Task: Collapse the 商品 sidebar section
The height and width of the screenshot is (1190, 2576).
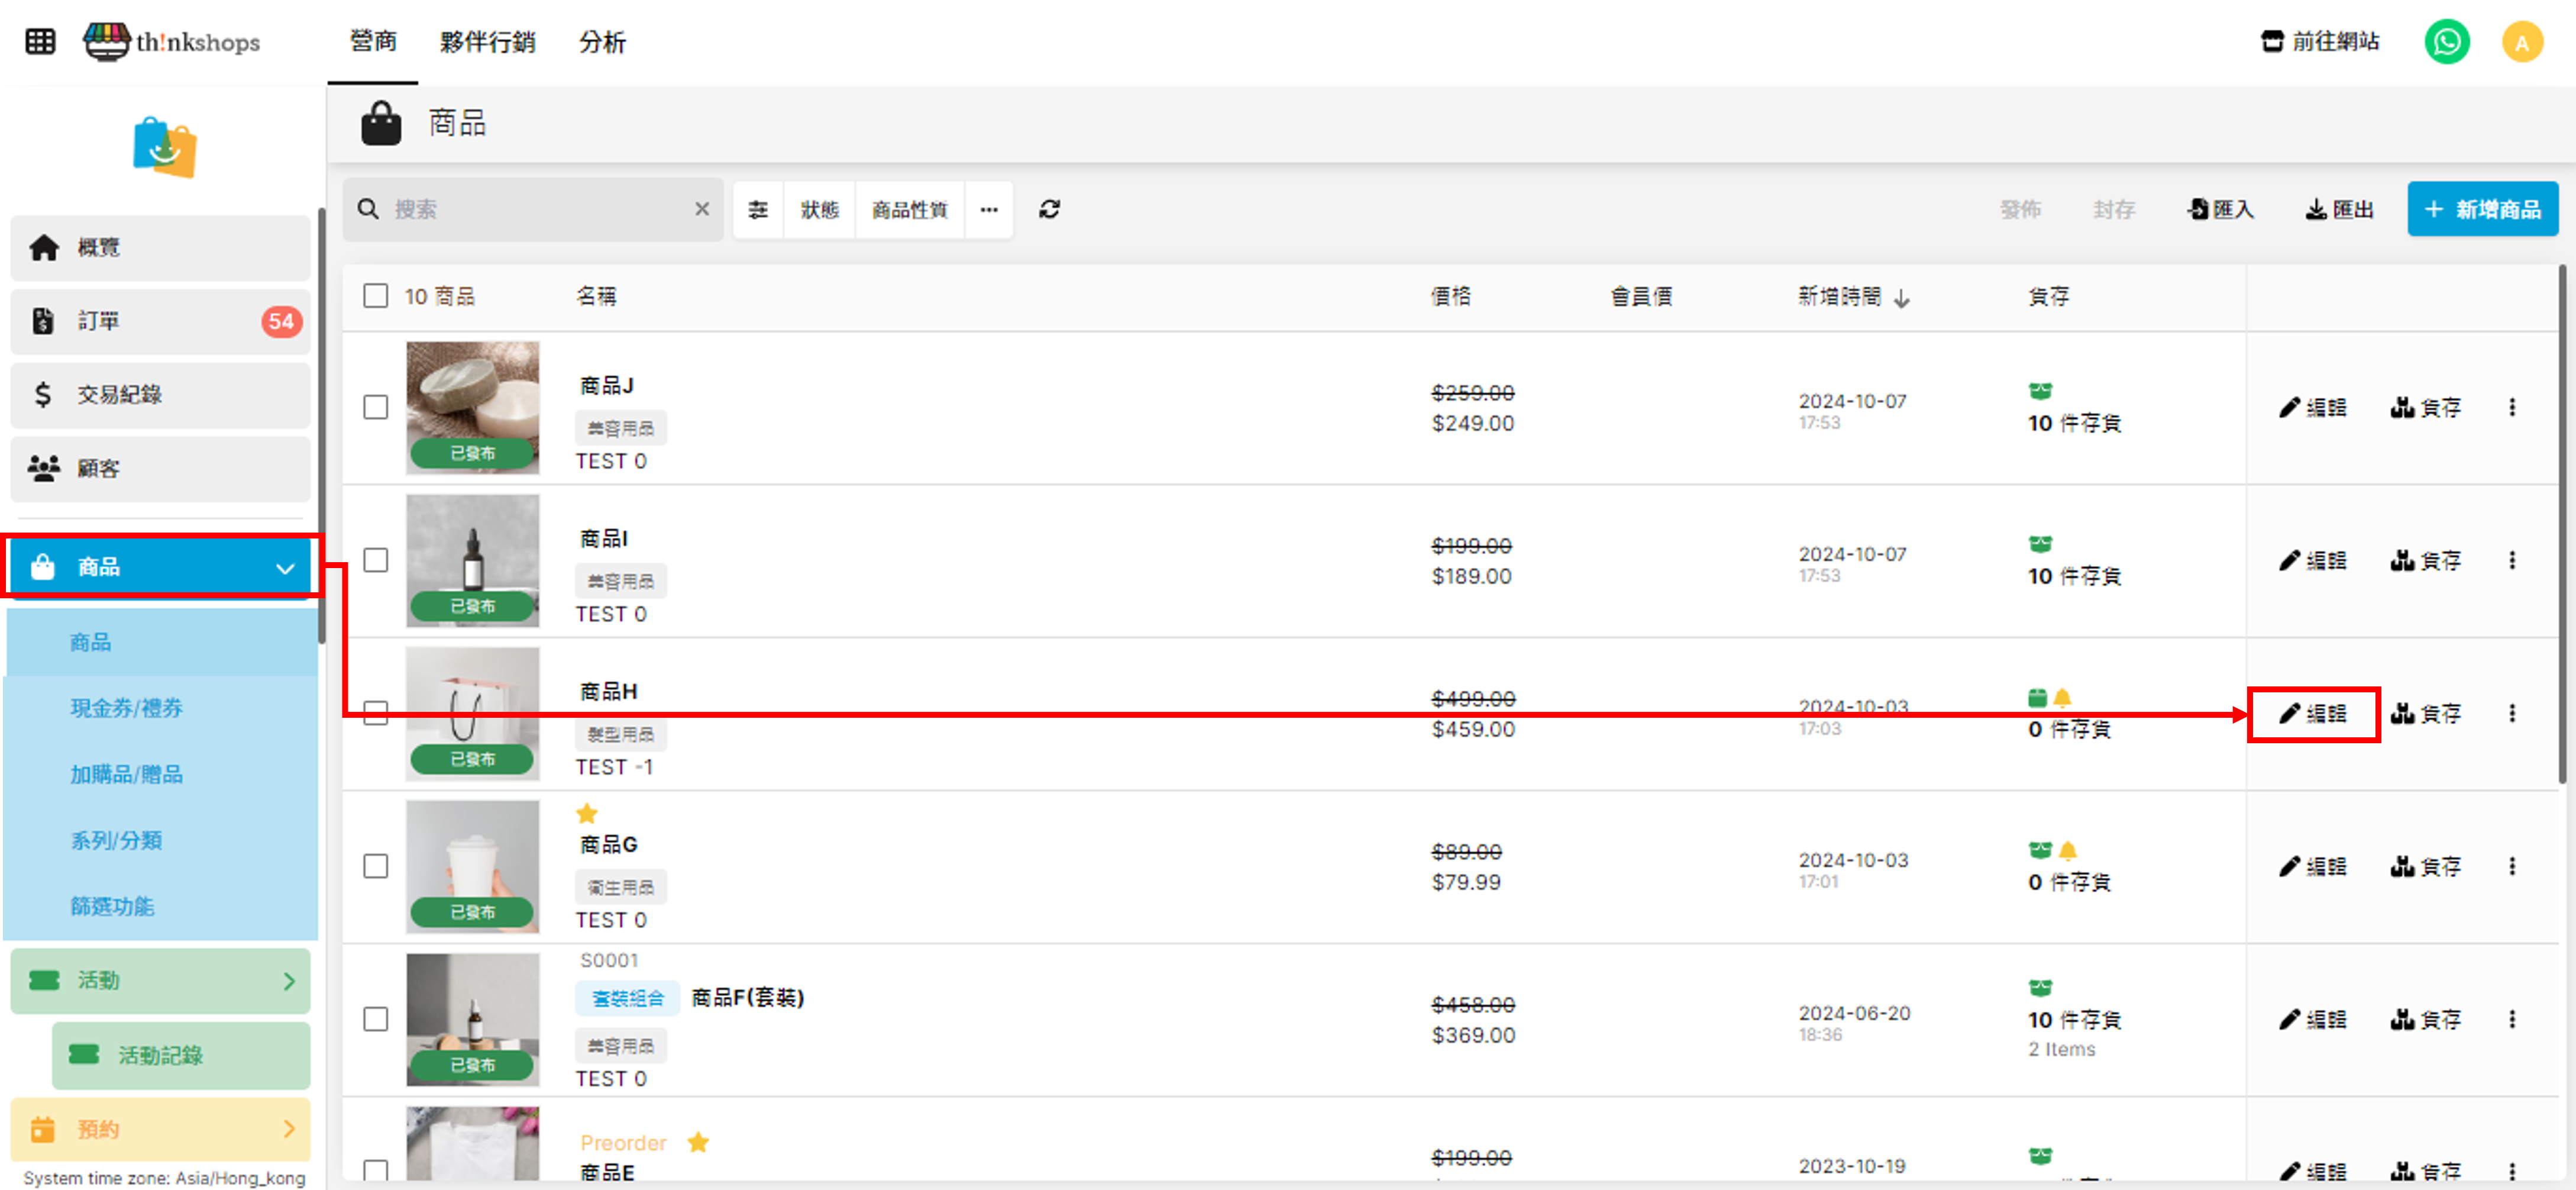Action: tap(284, 567)
